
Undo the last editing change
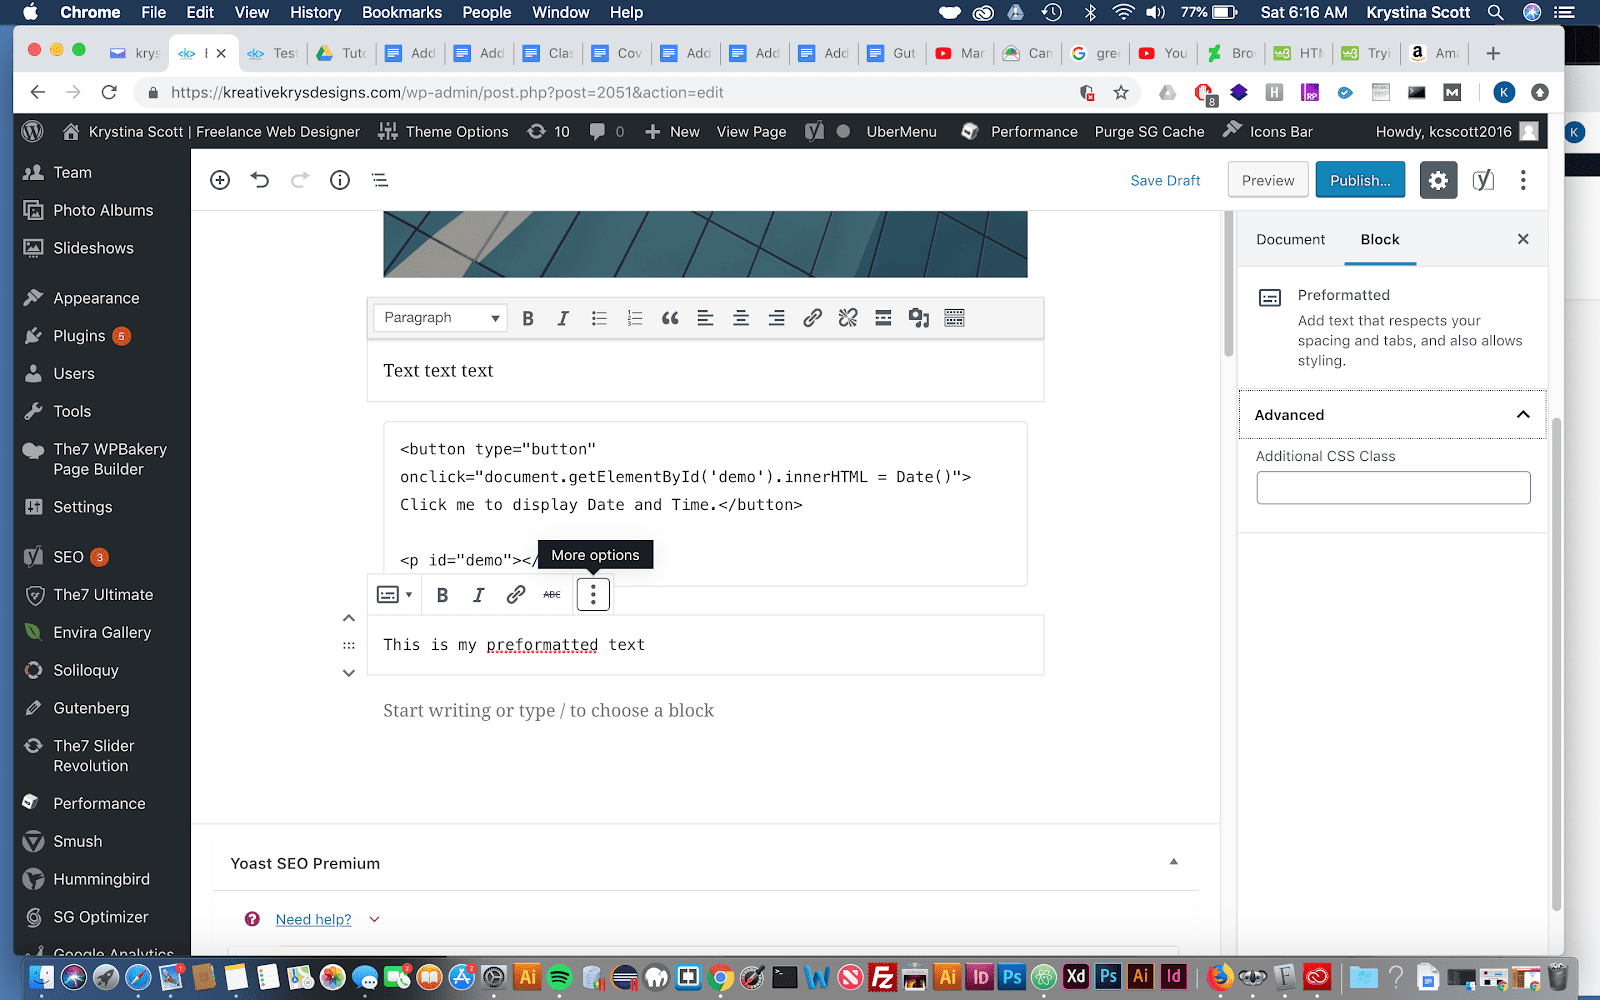click(x=260, y=180)
